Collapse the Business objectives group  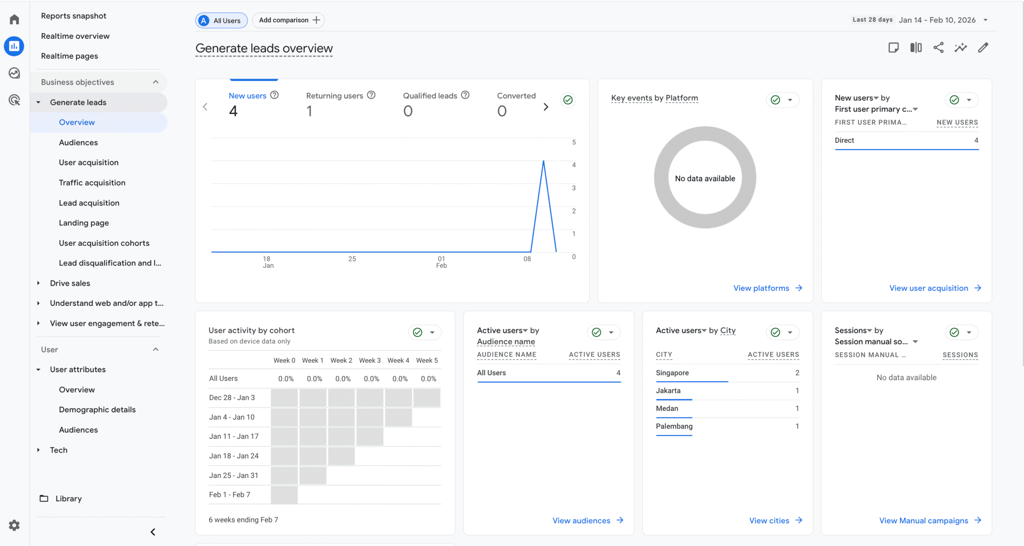[155, 82]
